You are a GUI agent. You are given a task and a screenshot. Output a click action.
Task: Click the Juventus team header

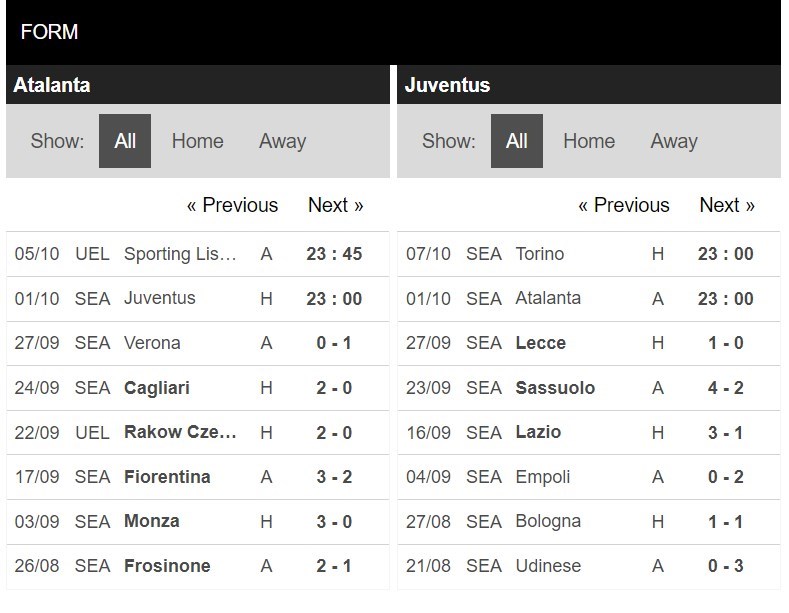448,85
